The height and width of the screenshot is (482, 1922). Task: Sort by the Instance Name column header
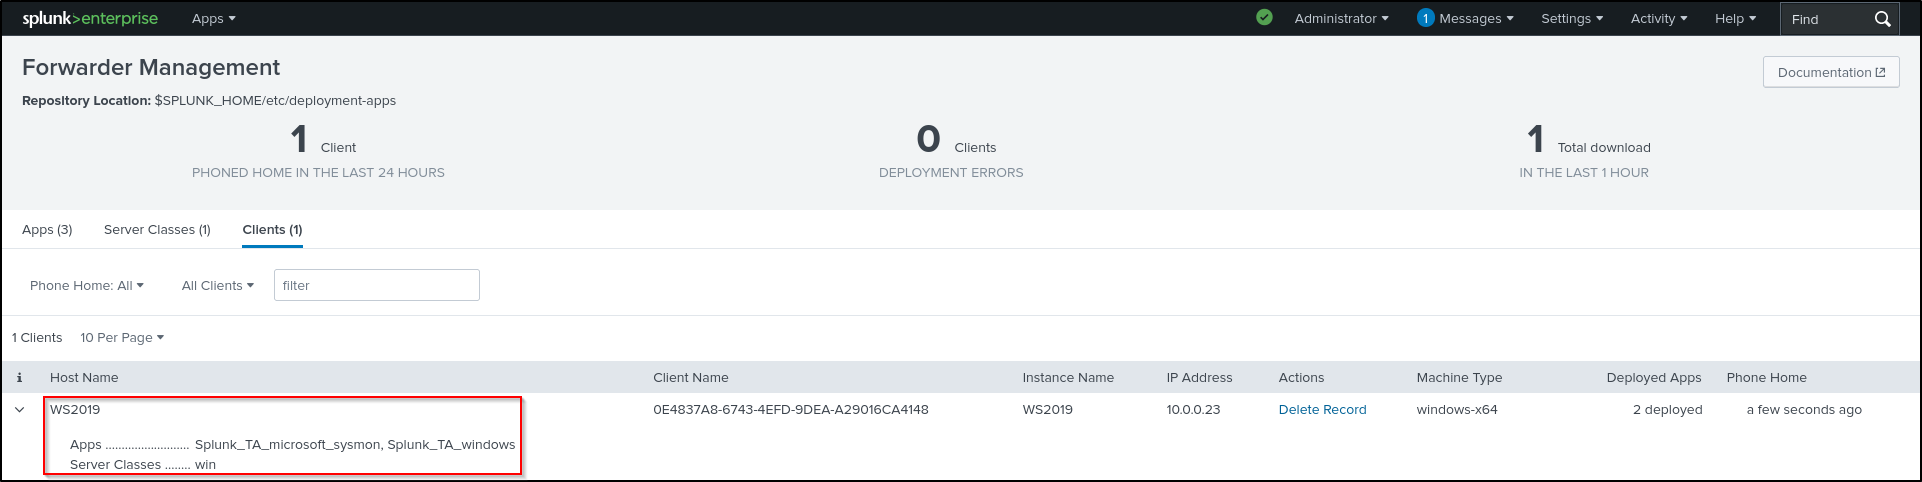click(1068, 377)
